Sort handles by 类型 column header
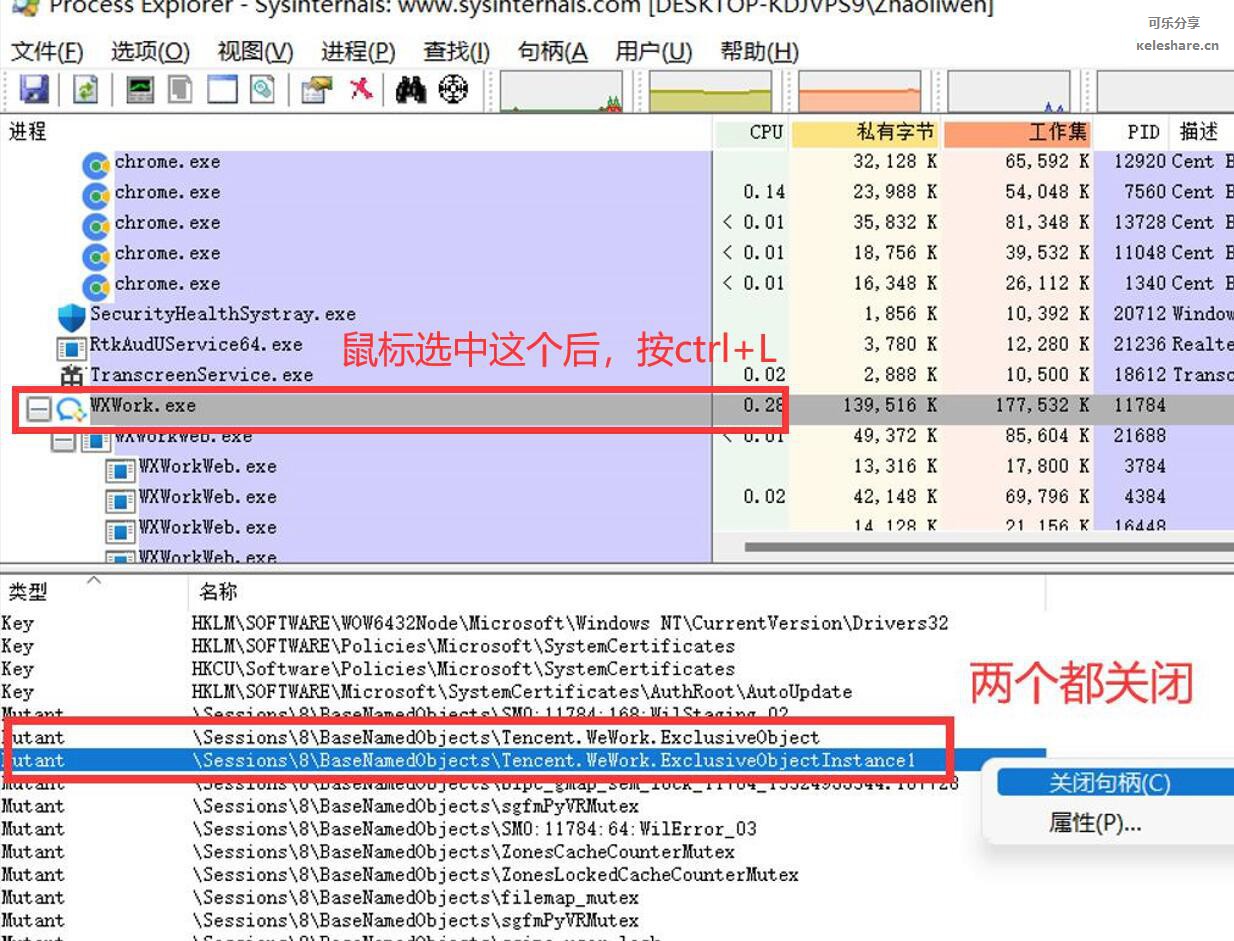 click(93, 591)
